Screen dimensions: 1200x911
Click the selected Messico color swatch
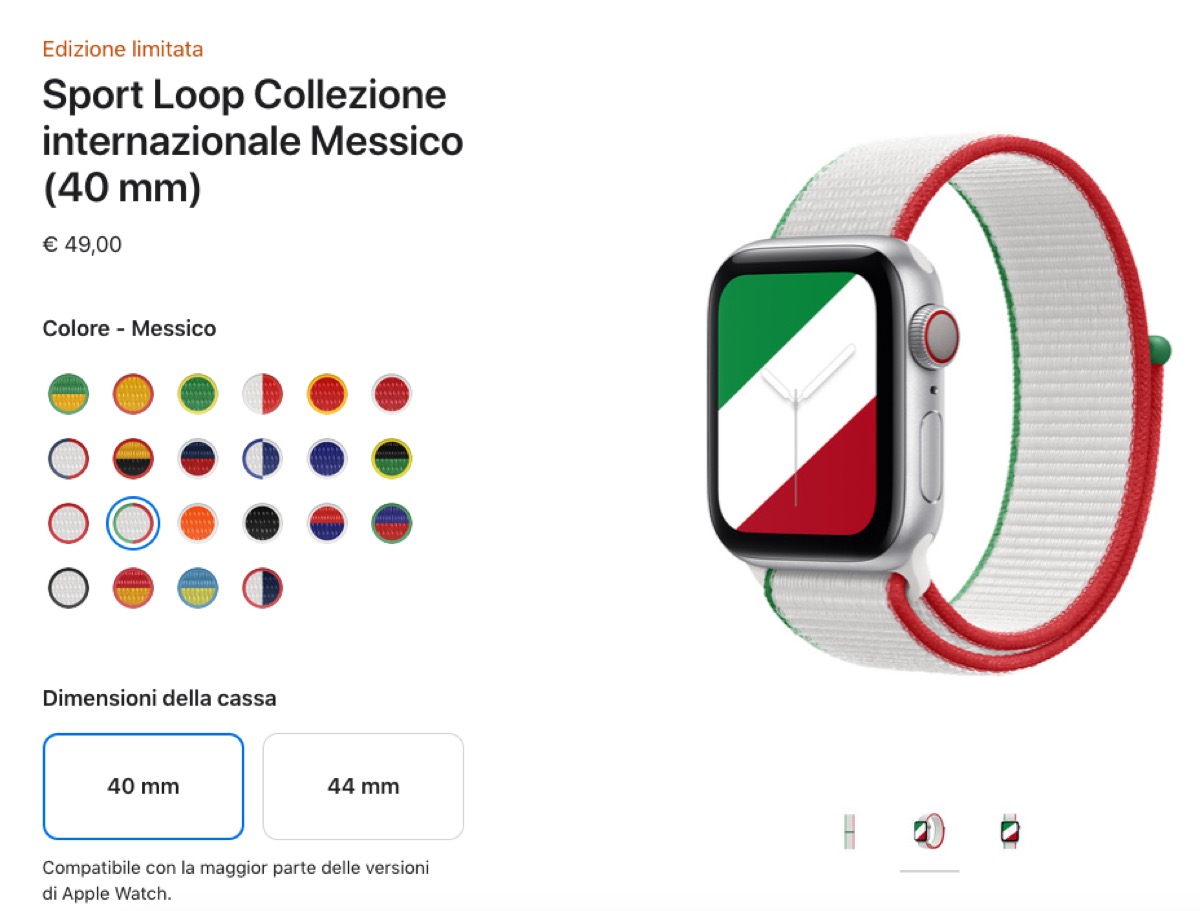(x=133, y=522)
